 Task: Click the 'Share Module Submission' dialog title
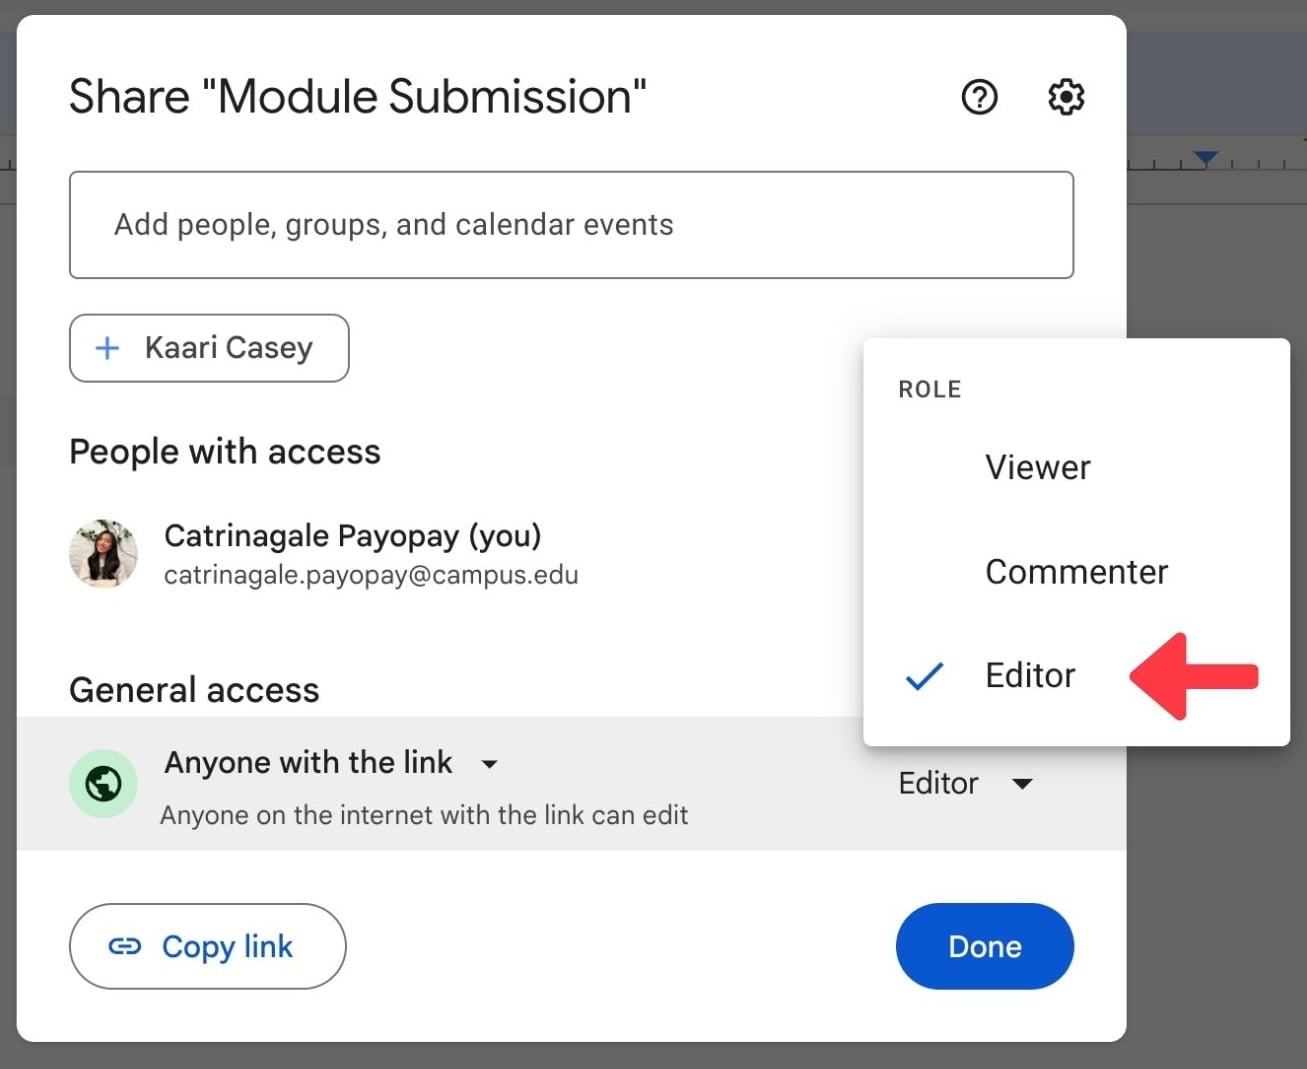[357, 97]
